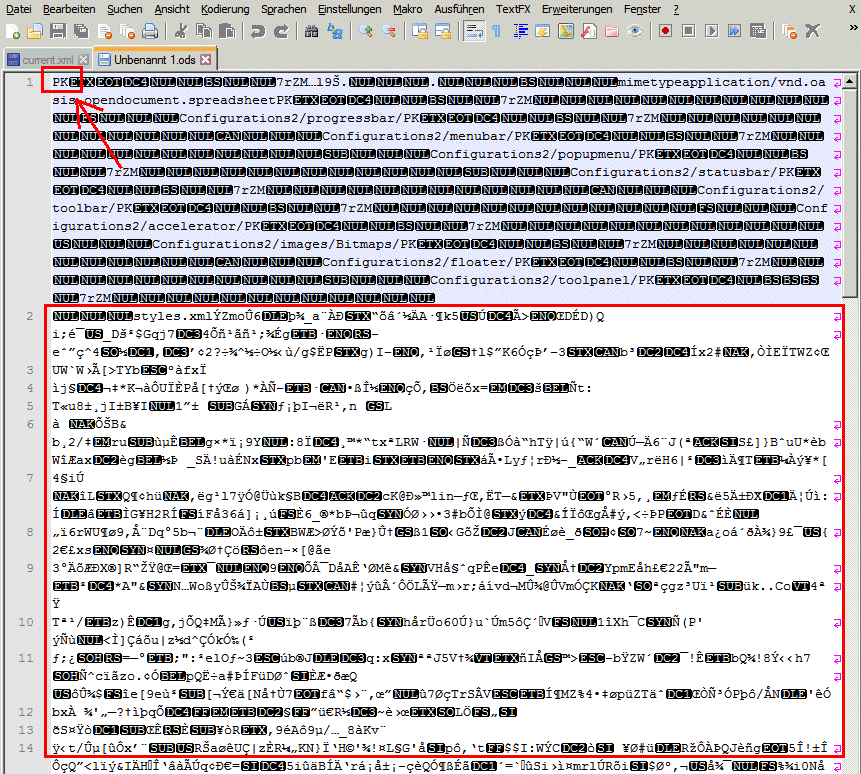861x774 pixels.
Task: Click the orange-badged documents plugin icon
Action: (789, 31)
